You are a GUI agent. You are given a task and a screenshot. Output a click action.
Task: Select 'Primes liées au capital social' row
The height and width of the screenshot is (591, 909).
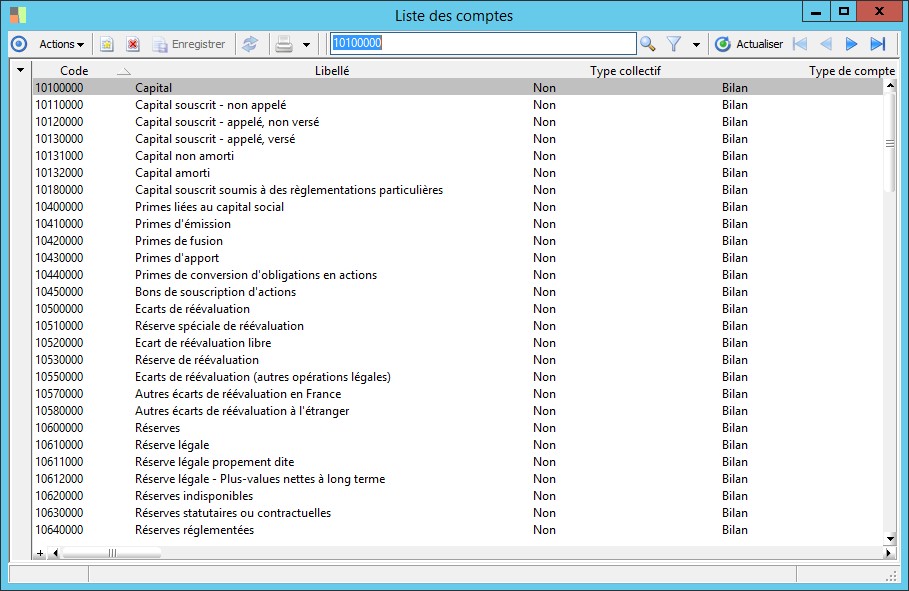click(x=457, y=207)
